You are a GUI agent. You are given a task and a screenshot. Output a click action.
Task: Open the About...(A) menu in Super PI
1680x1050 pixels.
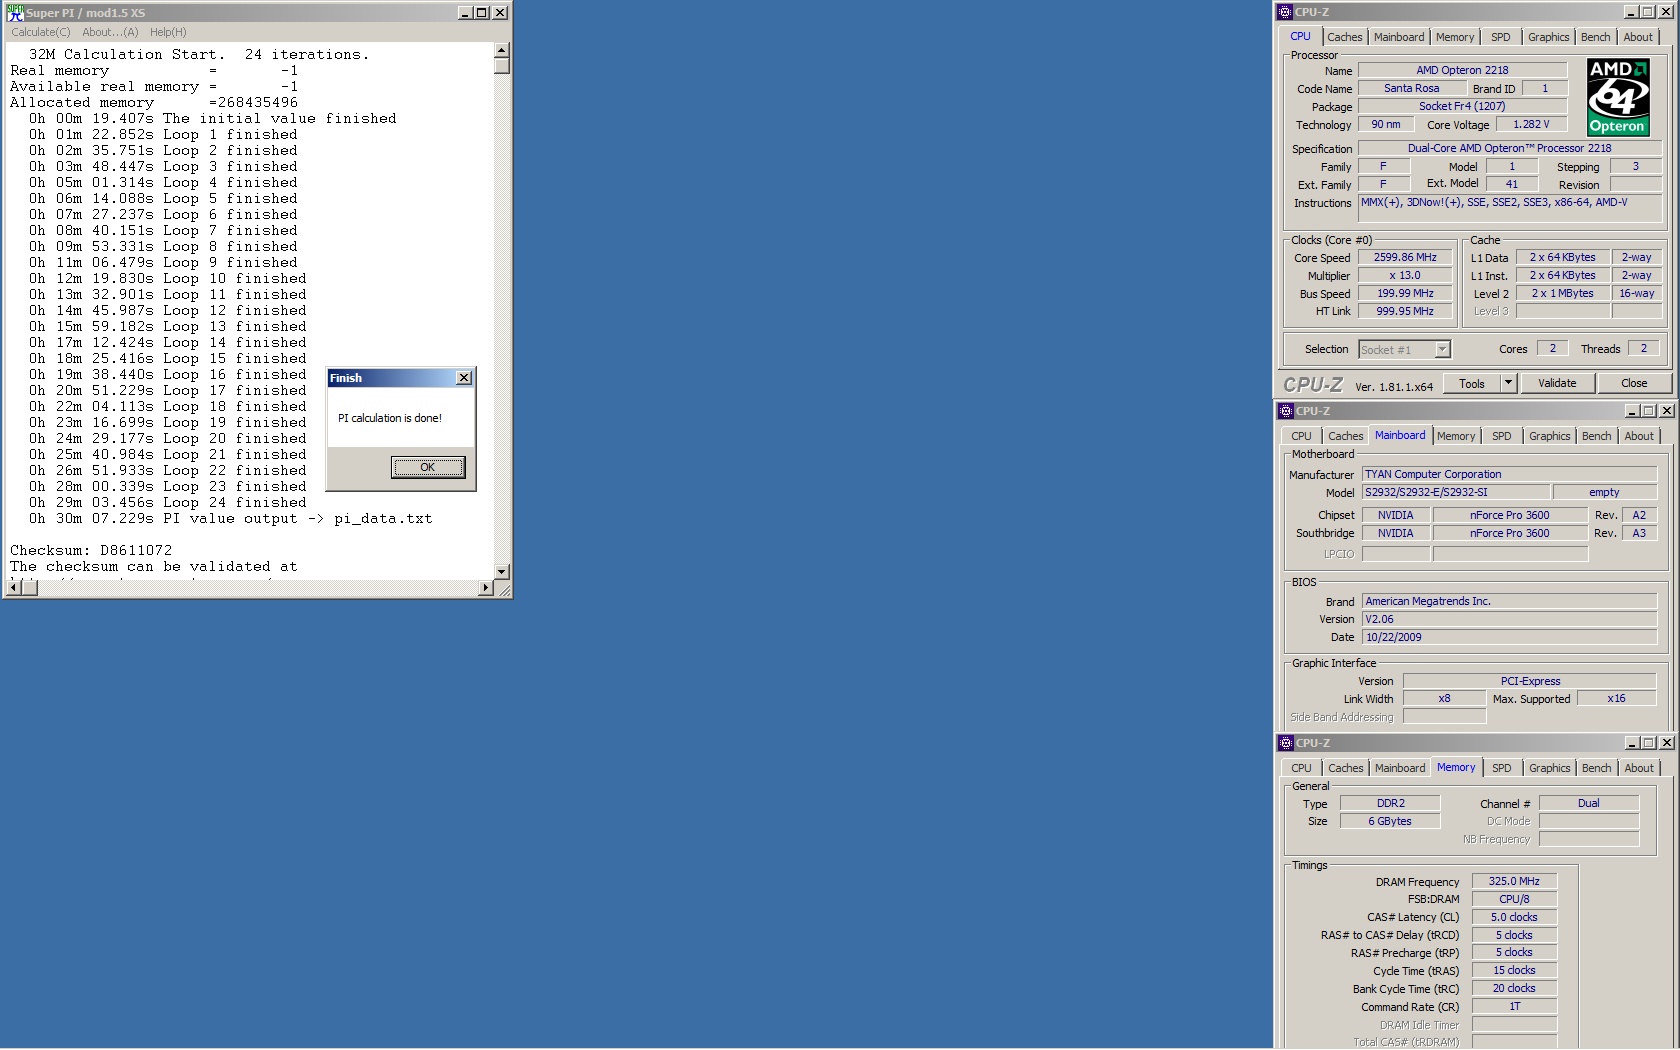[110, 32]
